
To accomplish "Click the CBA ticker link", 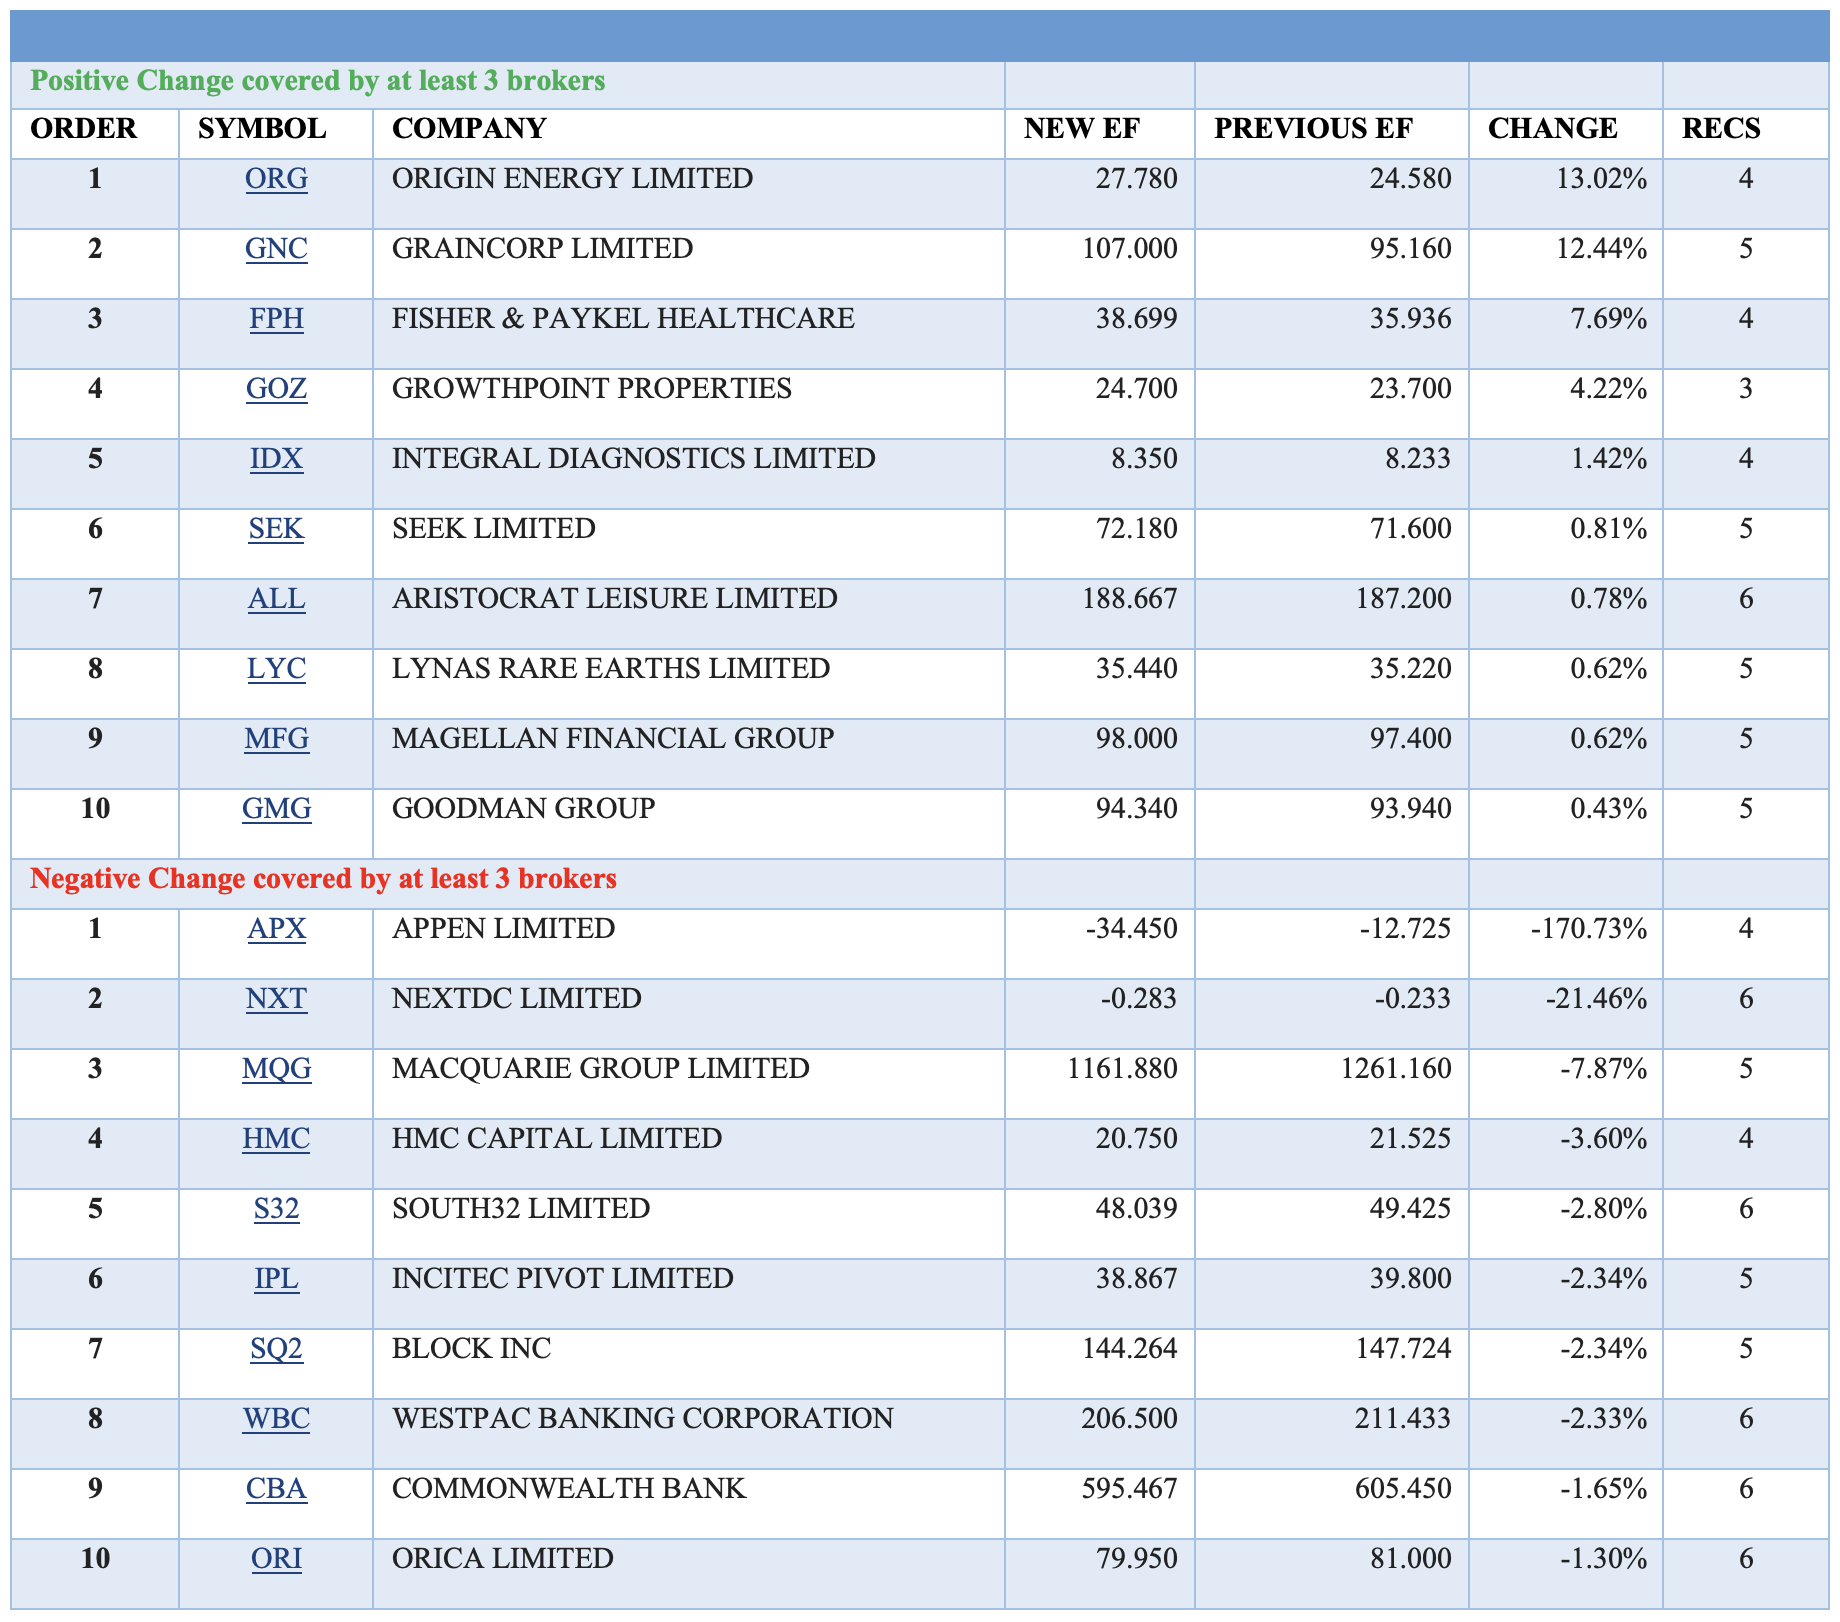I will point(276,1489).
